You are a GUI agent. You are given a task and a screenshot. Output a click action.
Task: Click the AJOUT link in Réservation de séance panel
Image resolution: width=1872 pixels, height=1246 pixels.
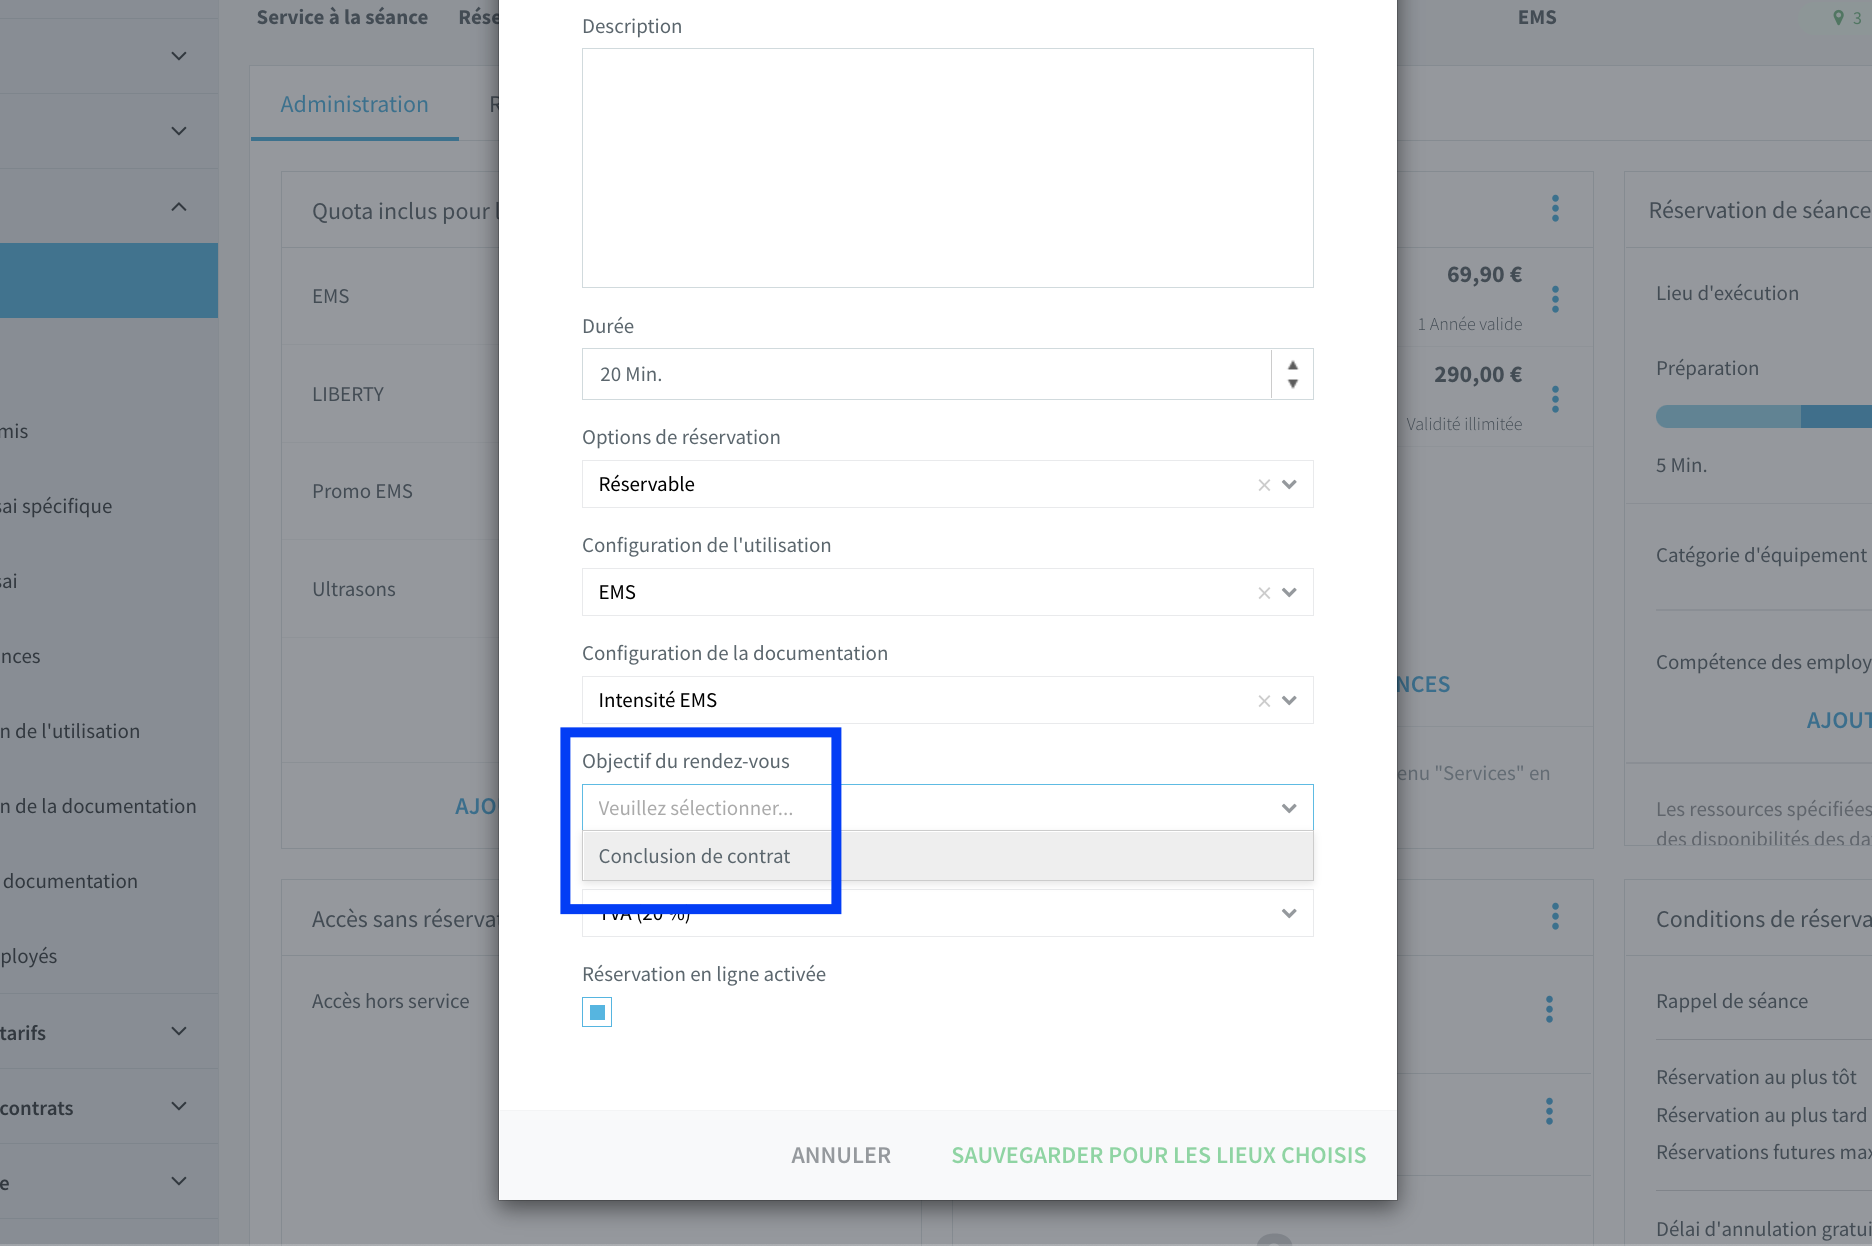[x=1838, y=720]
